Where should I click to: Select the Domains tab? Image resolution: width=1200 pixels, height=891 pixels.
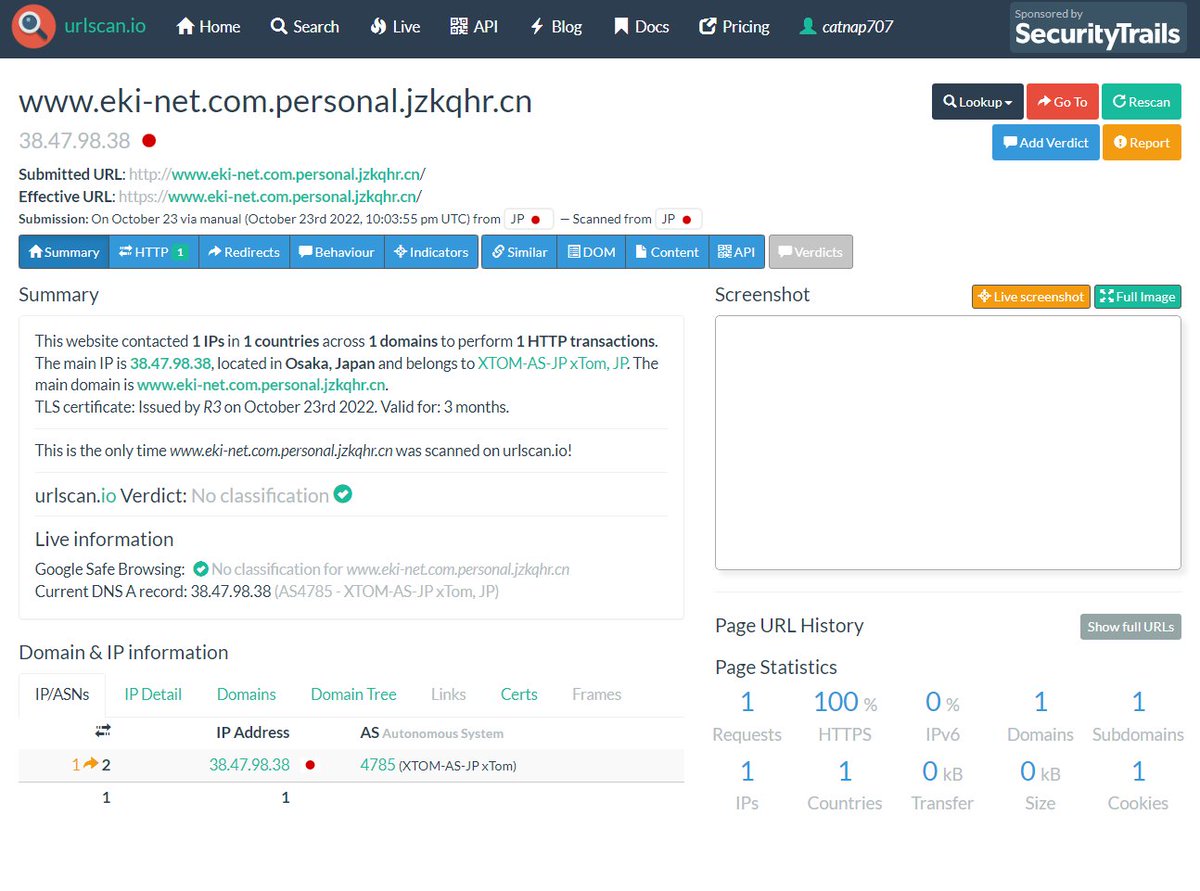click(x=246, y=694)
